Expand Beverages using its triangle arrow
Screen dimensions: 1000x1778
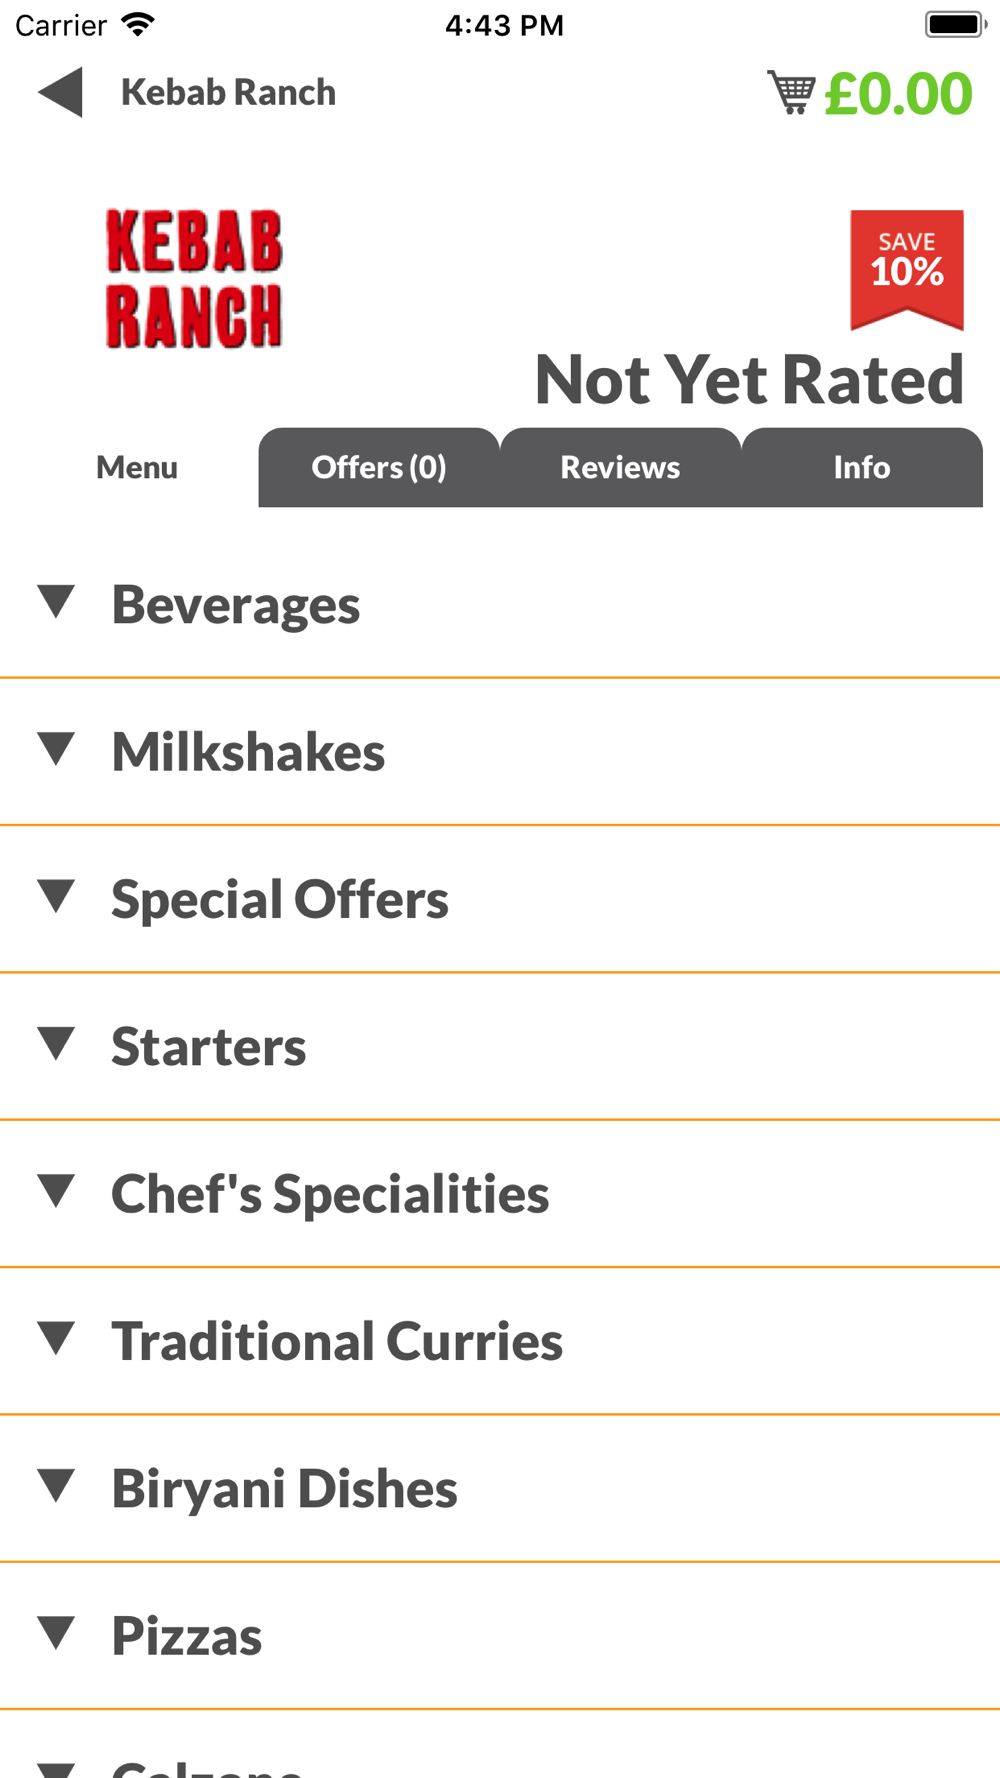tap(56, 603)
